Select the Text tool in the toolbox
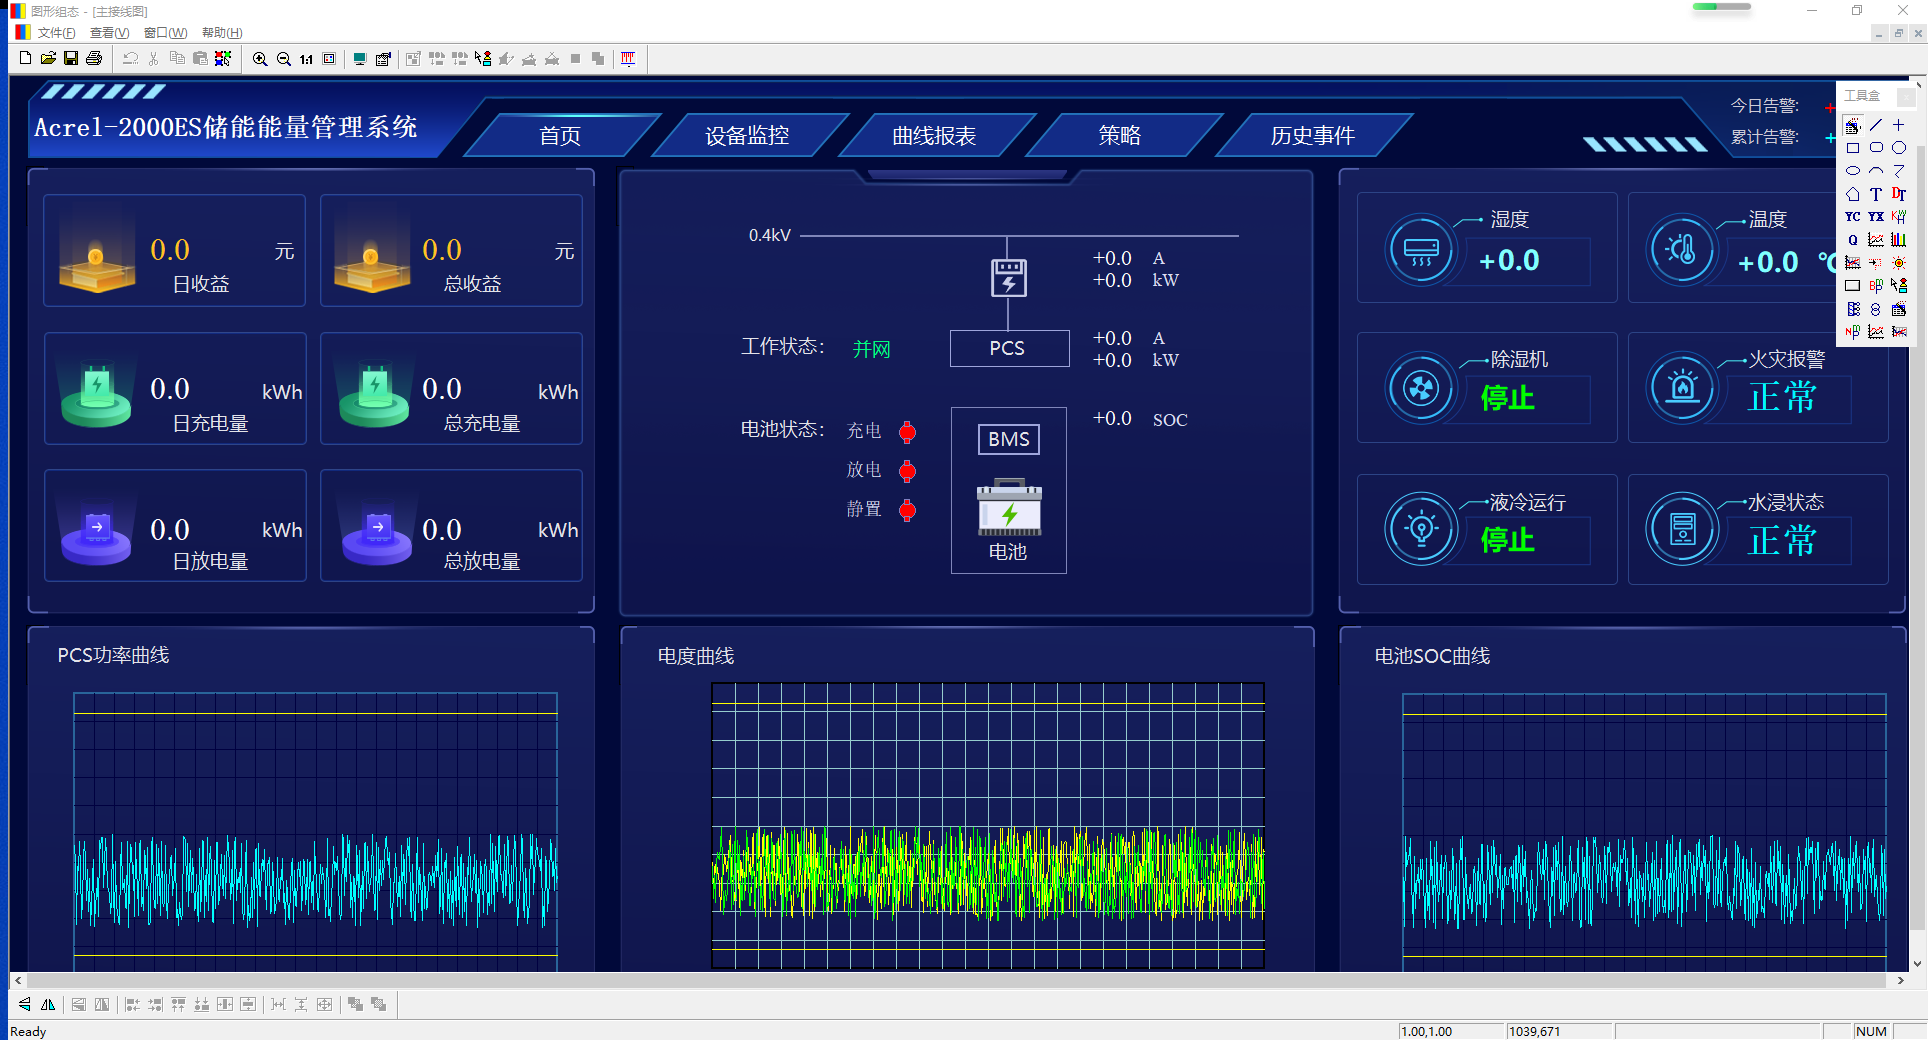 click(1876, 194)
